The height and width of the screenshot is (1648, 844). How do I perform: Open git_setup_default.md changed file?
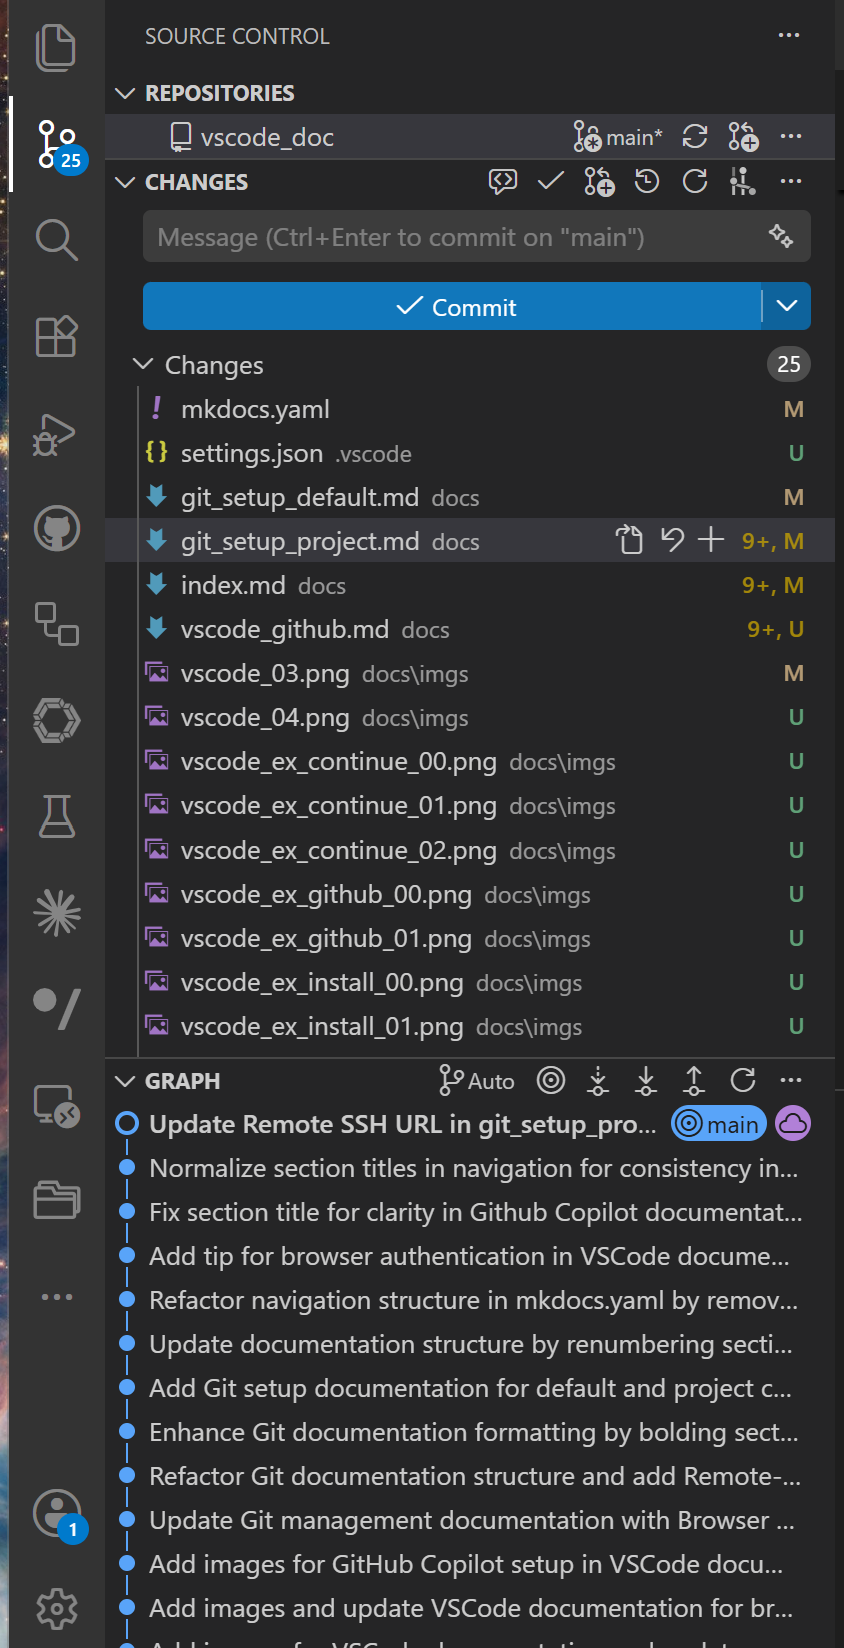470,497
